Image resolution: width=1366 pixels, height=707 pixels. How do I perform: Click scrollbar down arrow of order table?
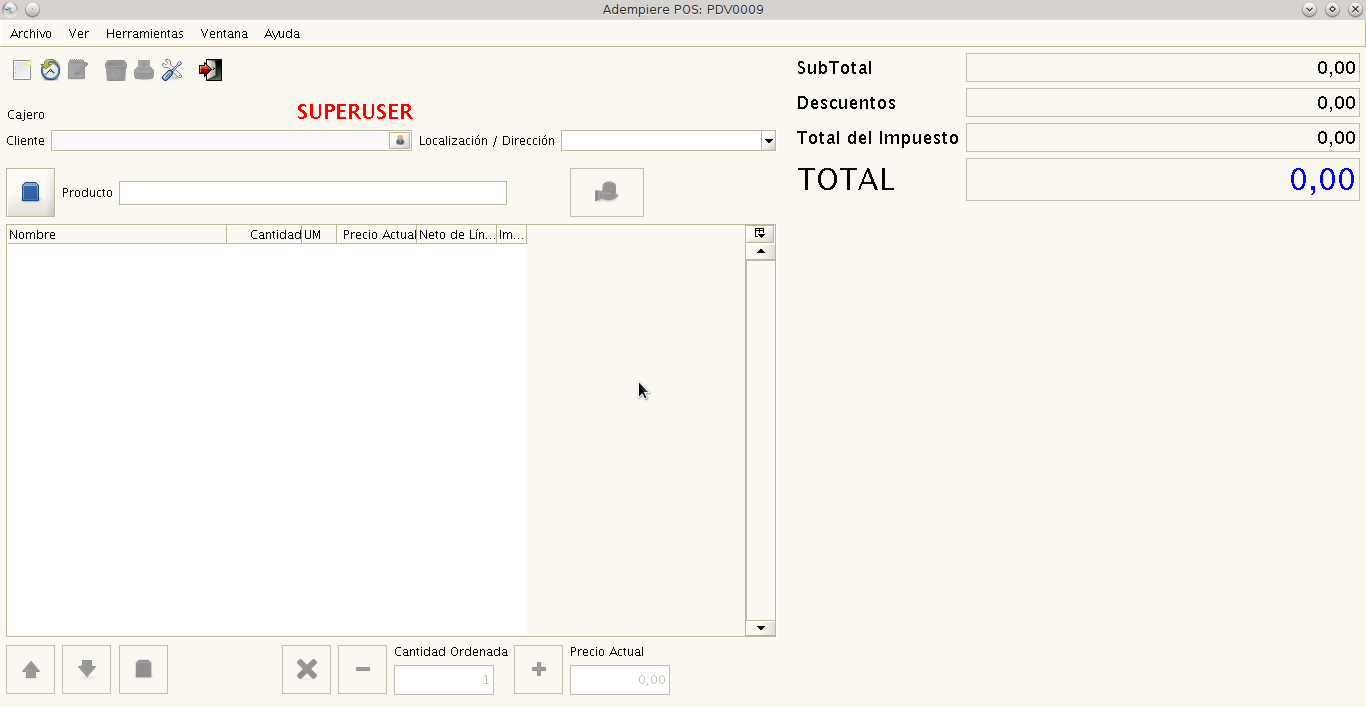point(760,628)
